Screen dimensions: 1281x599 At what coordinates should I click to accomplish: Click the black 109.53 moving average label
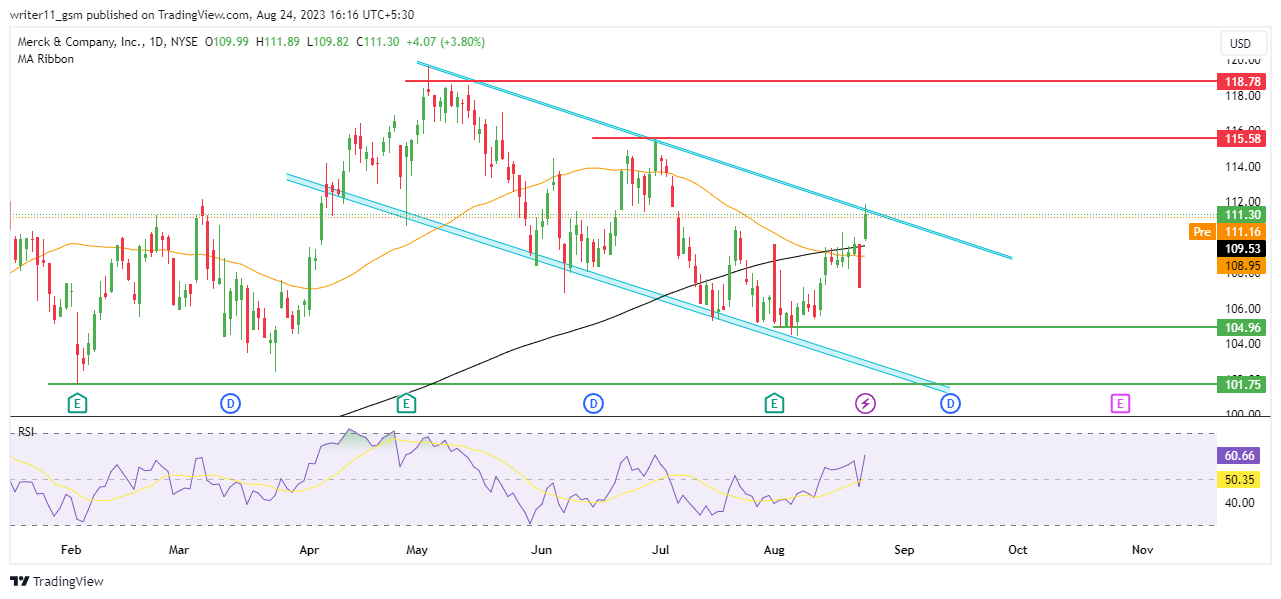click(x=1240, y=248)
